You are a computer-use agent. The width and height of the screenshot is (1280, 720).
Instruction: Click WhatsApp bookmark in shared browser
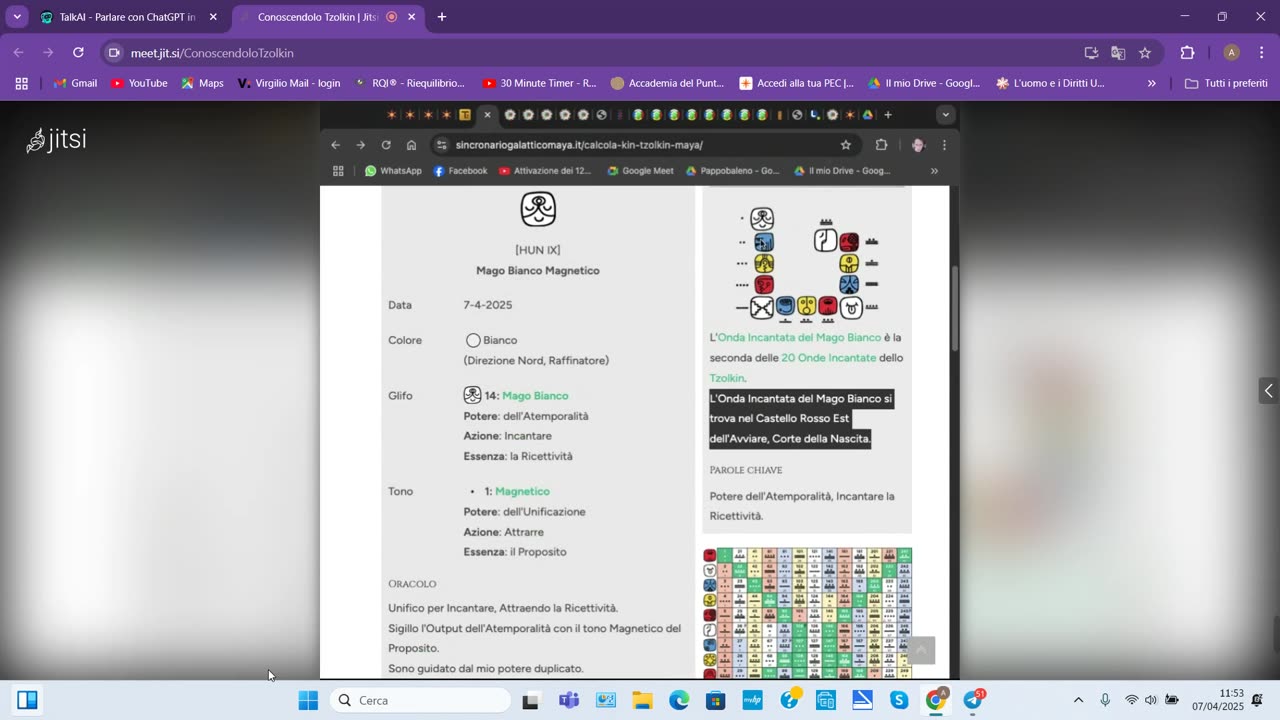pos(393,171)
